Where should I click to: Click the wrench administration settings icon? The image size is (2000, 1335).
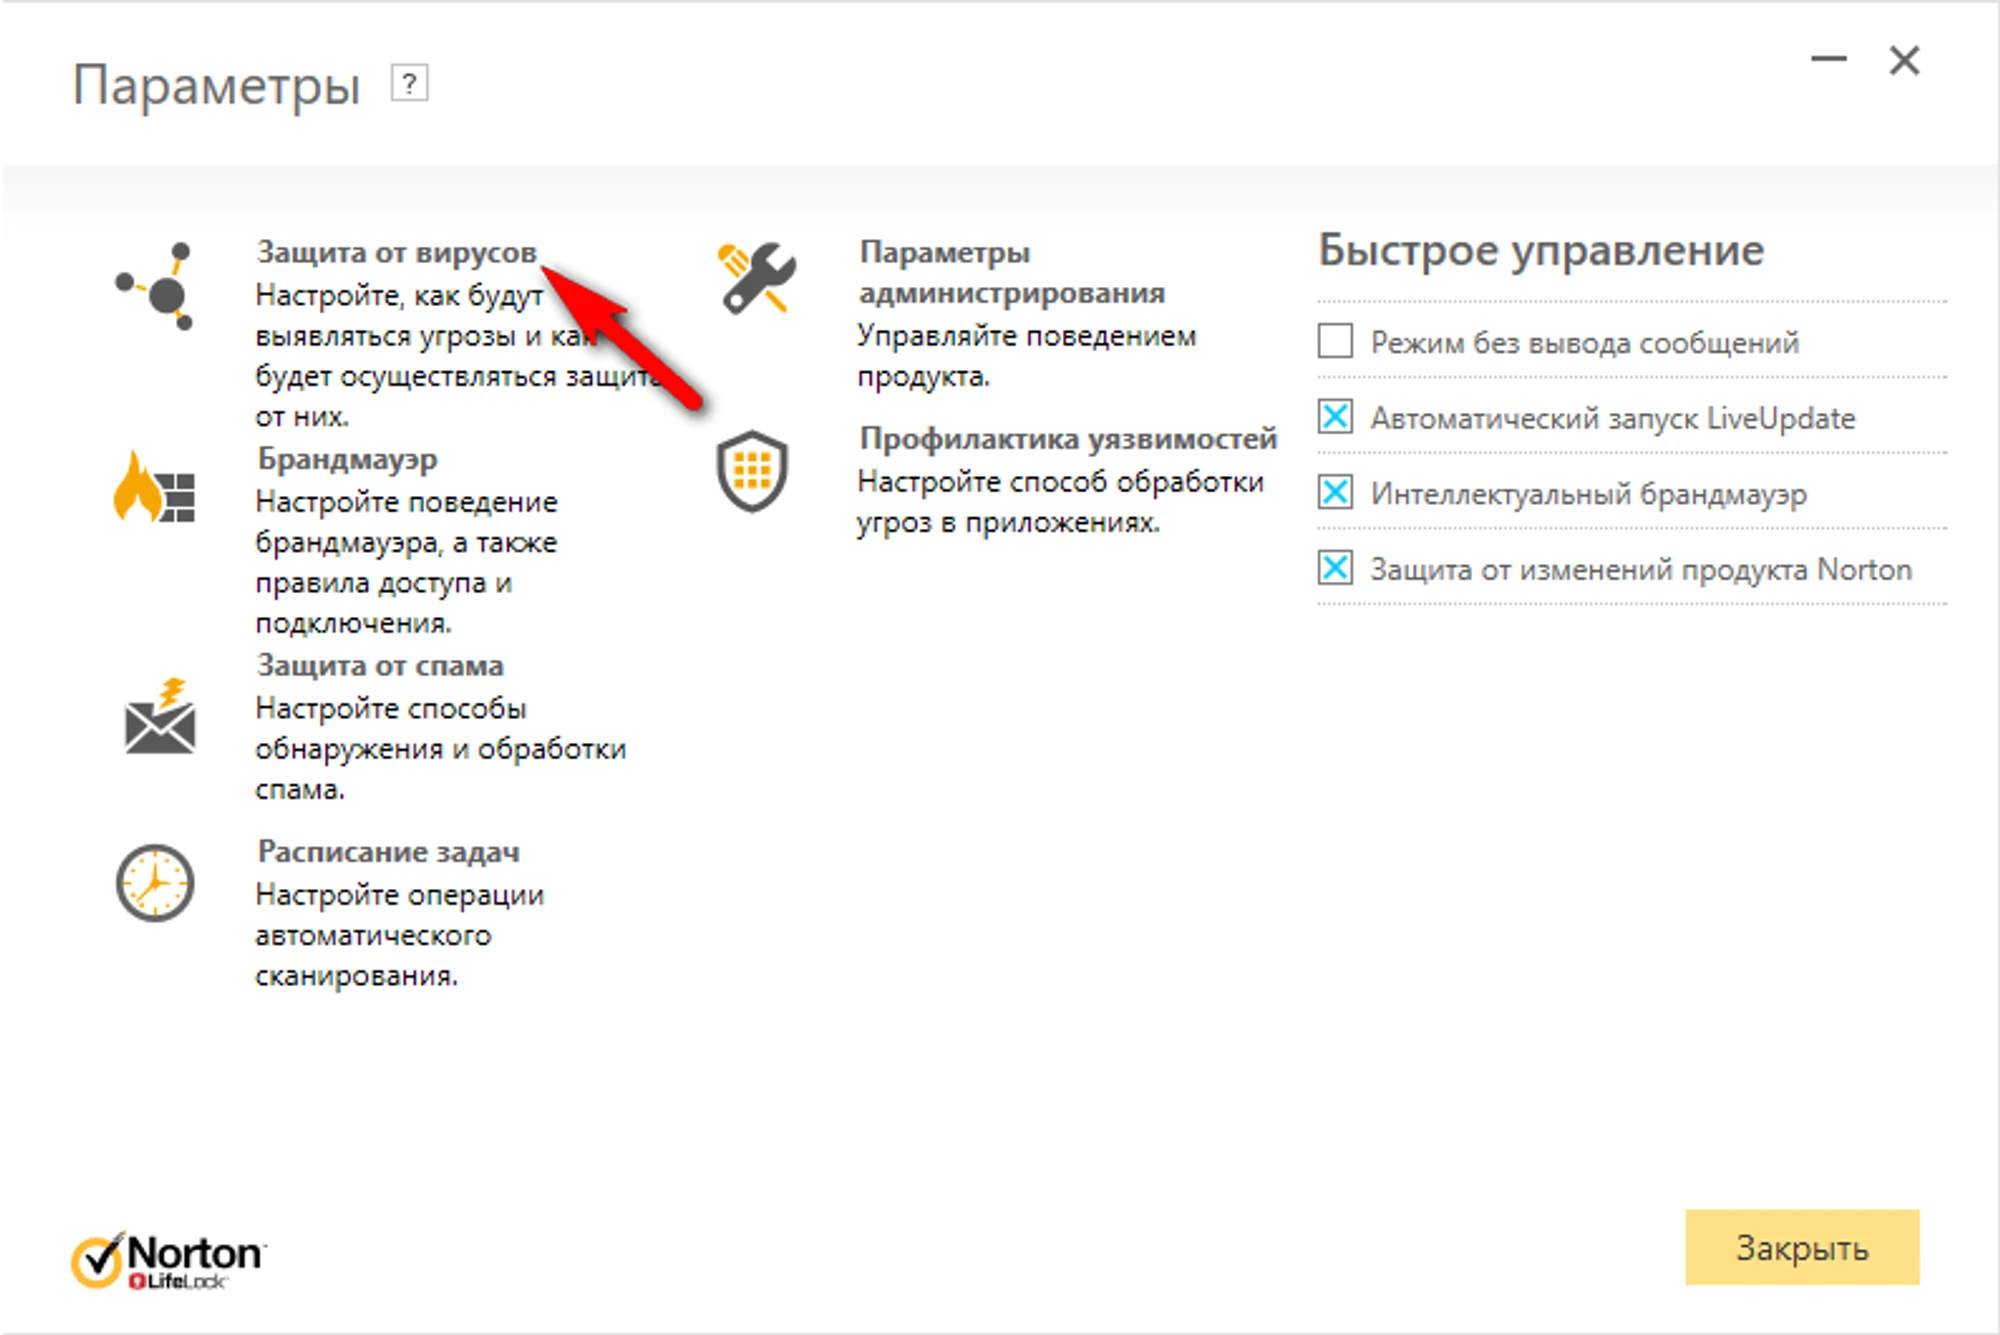[x=757, y=278]
